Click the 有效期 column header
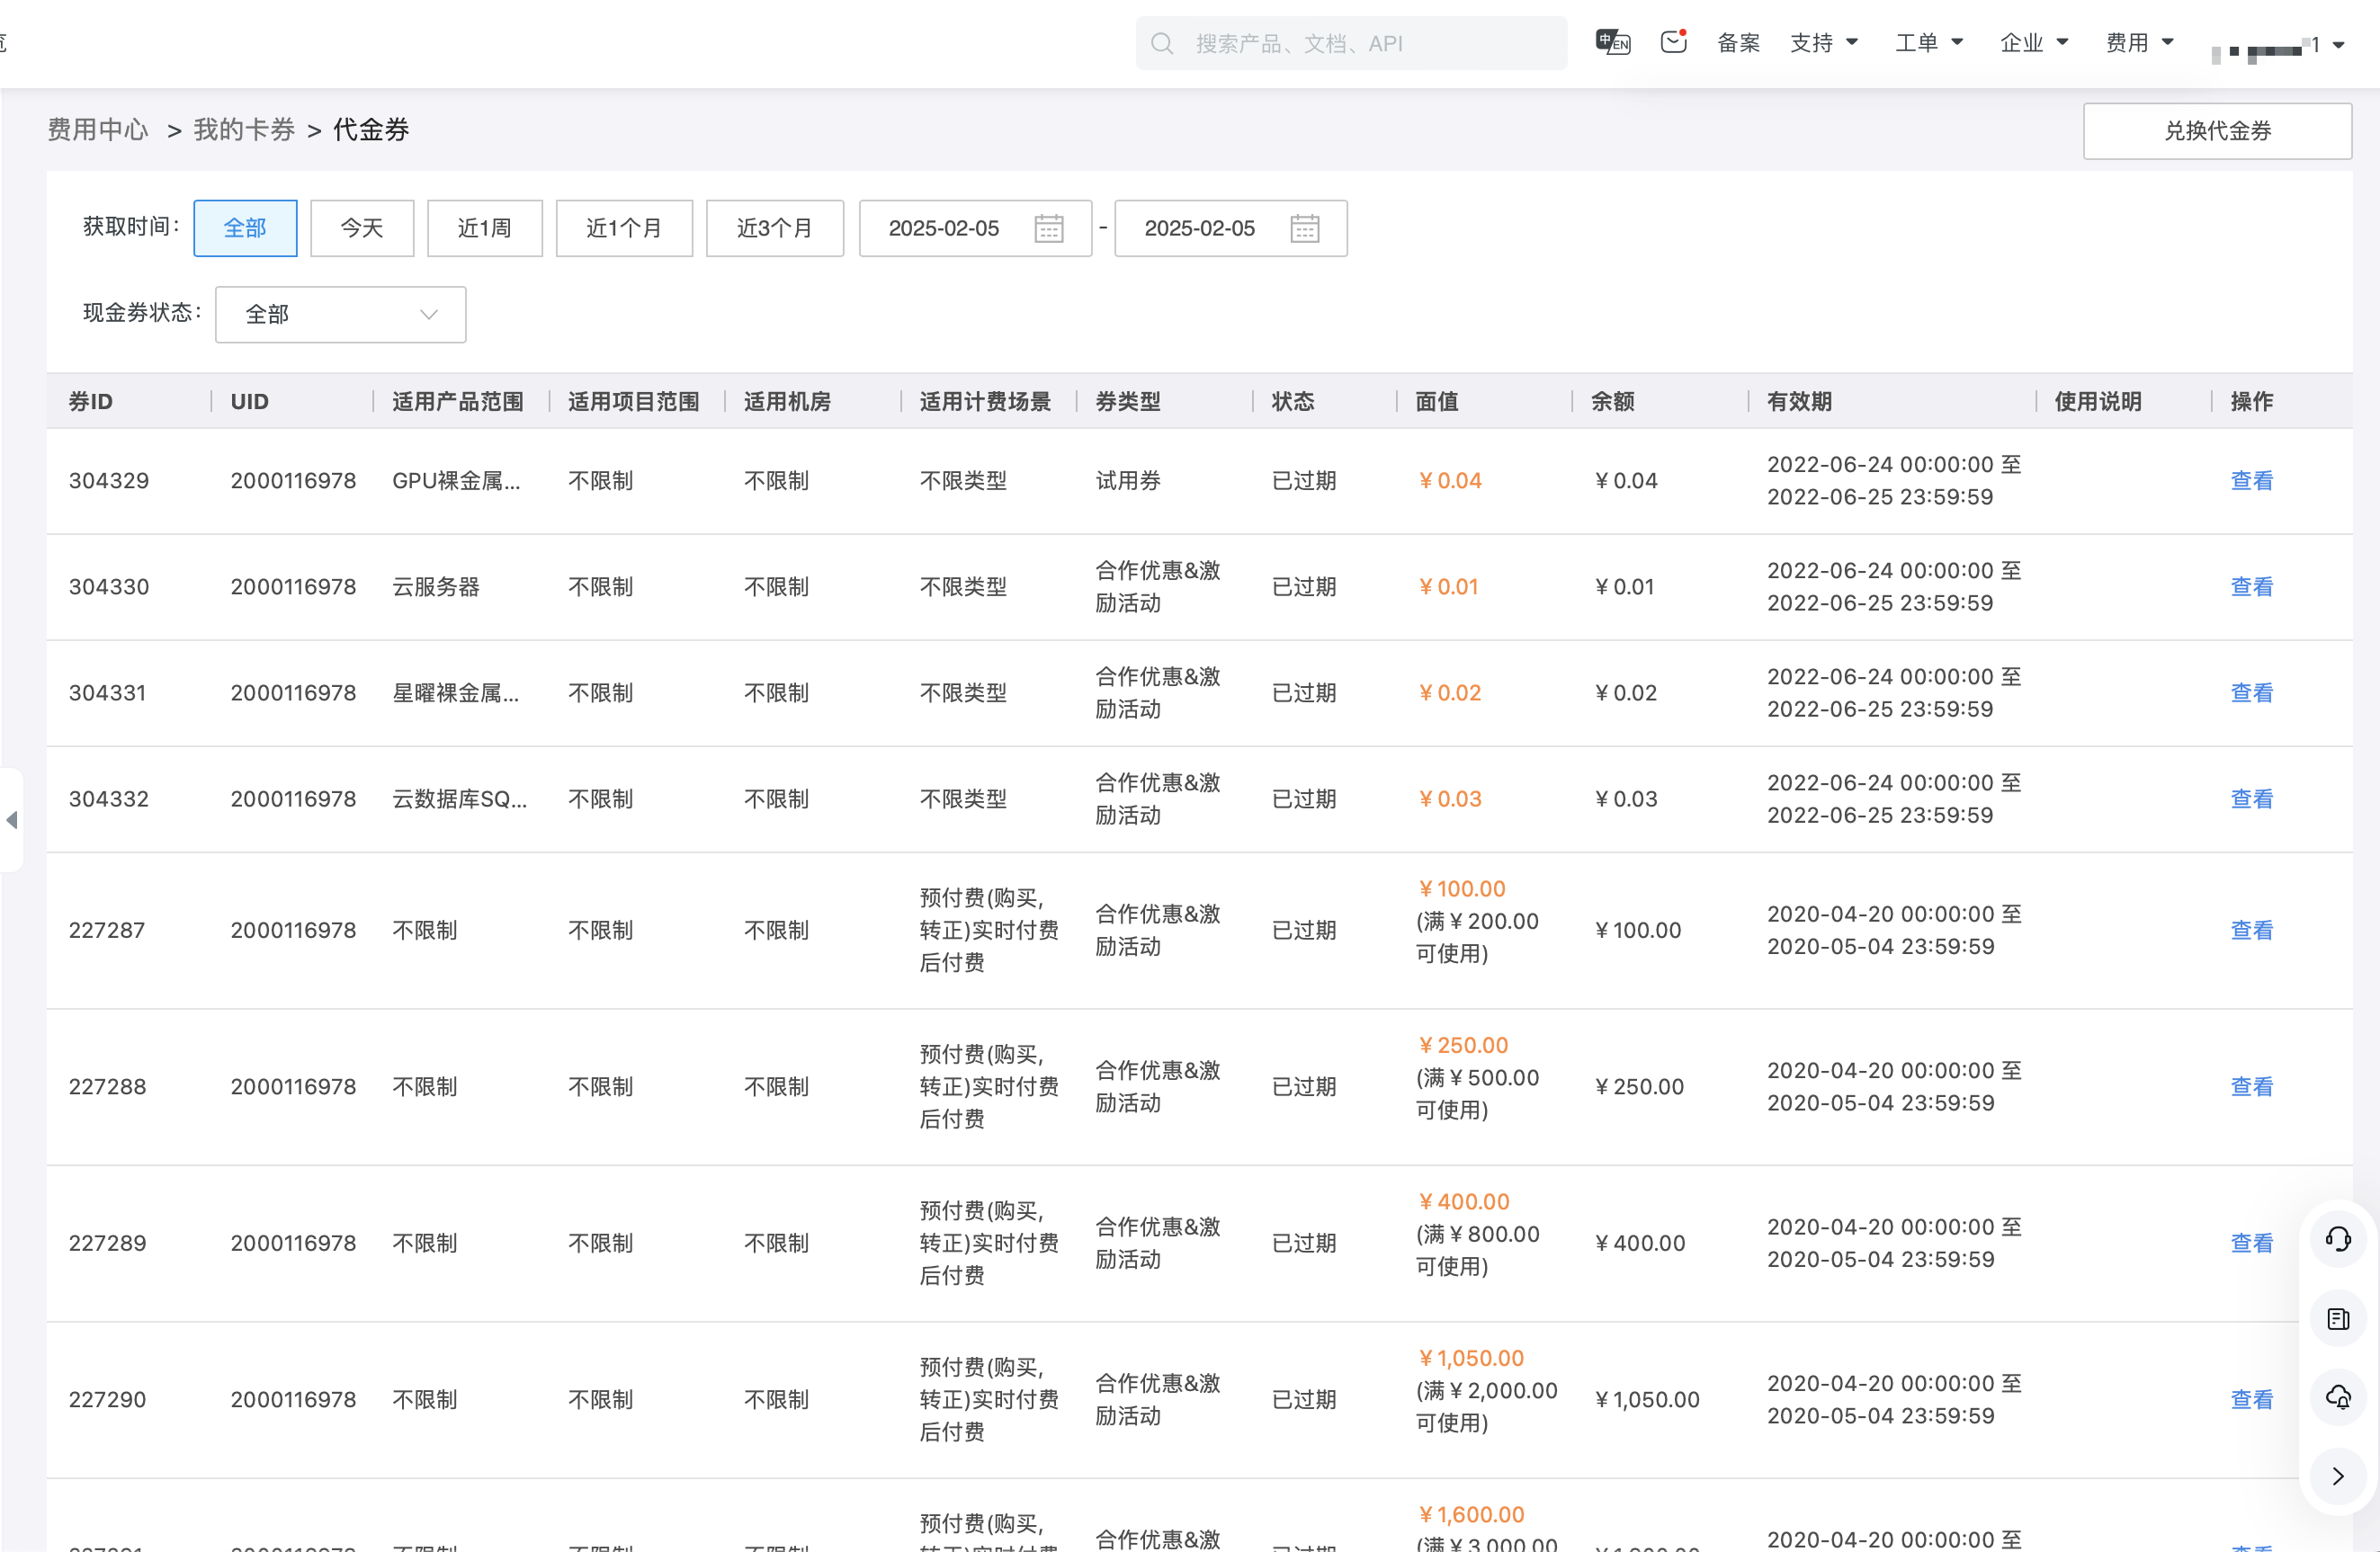2380x1552 pixels. pyautogui.click(x=1799, y=402)
